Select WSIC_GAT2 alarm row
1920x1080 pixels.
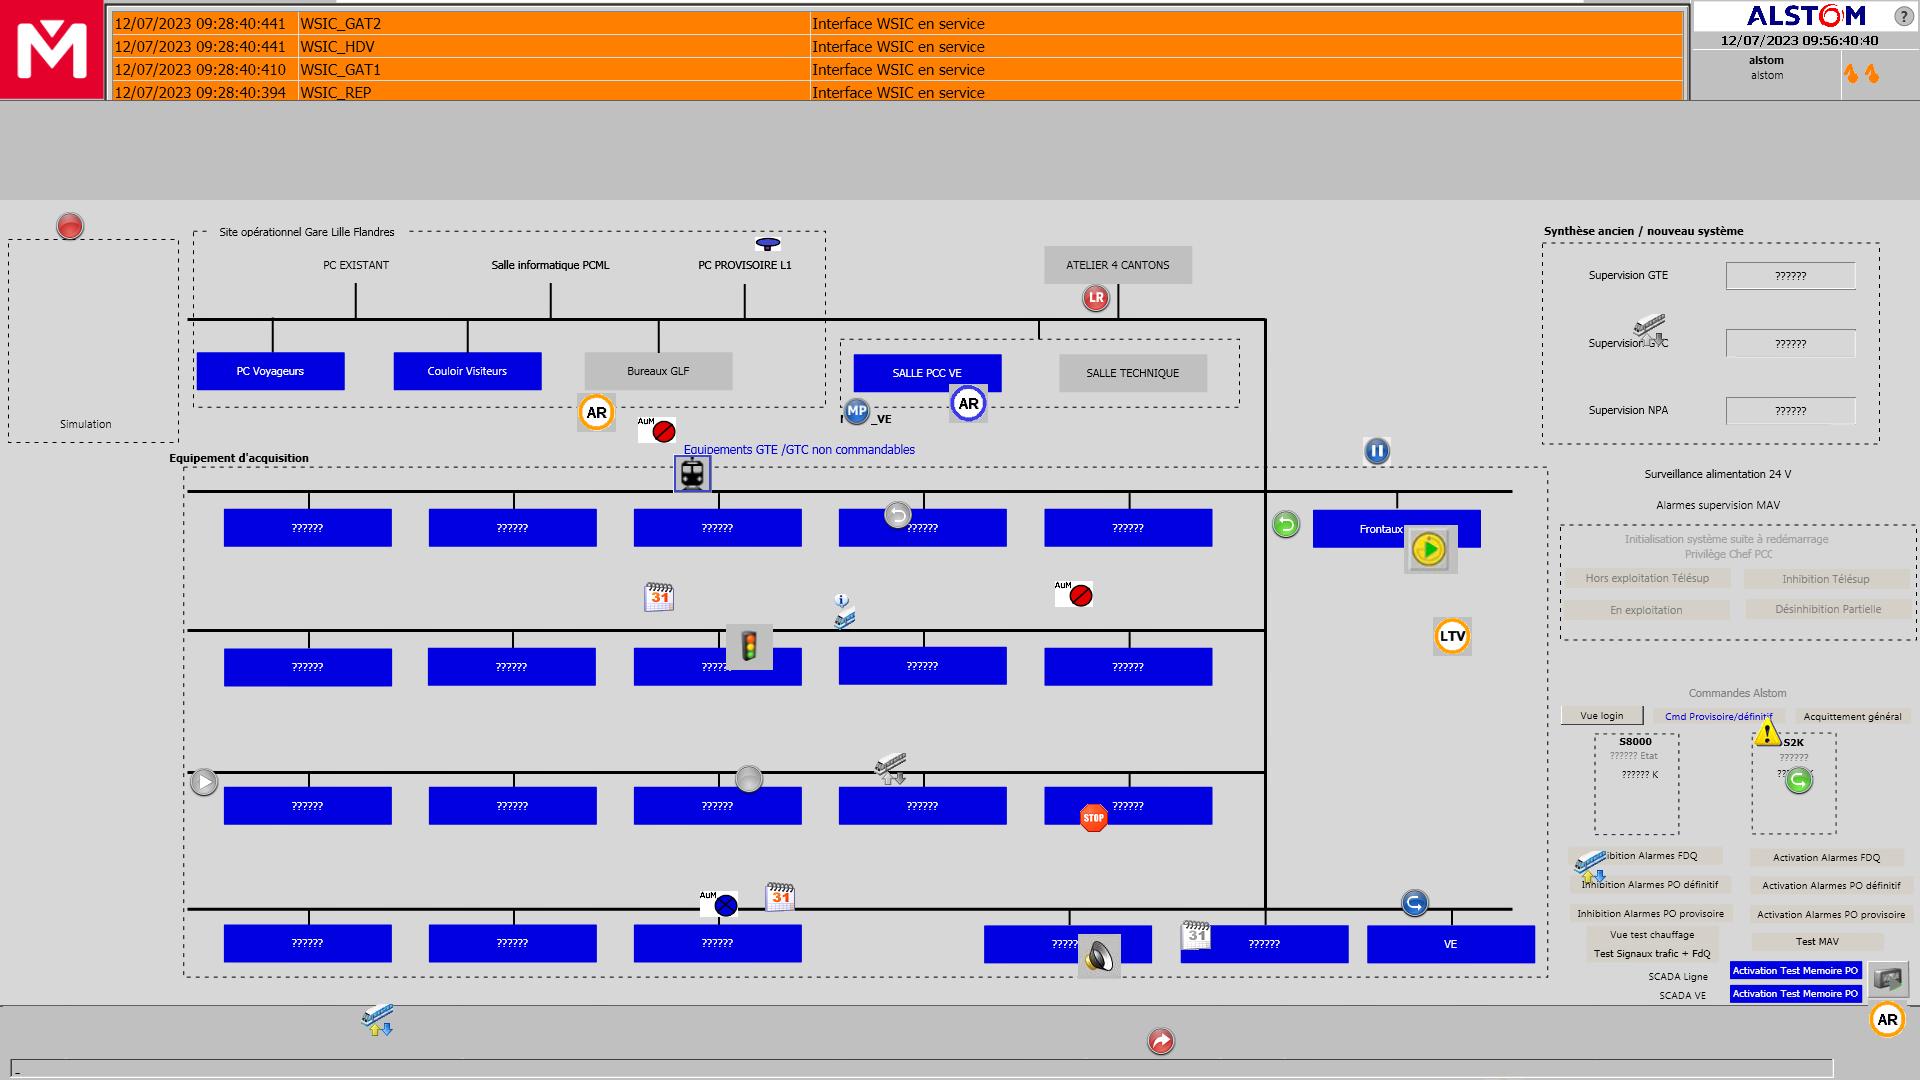[x=897, y=24]
